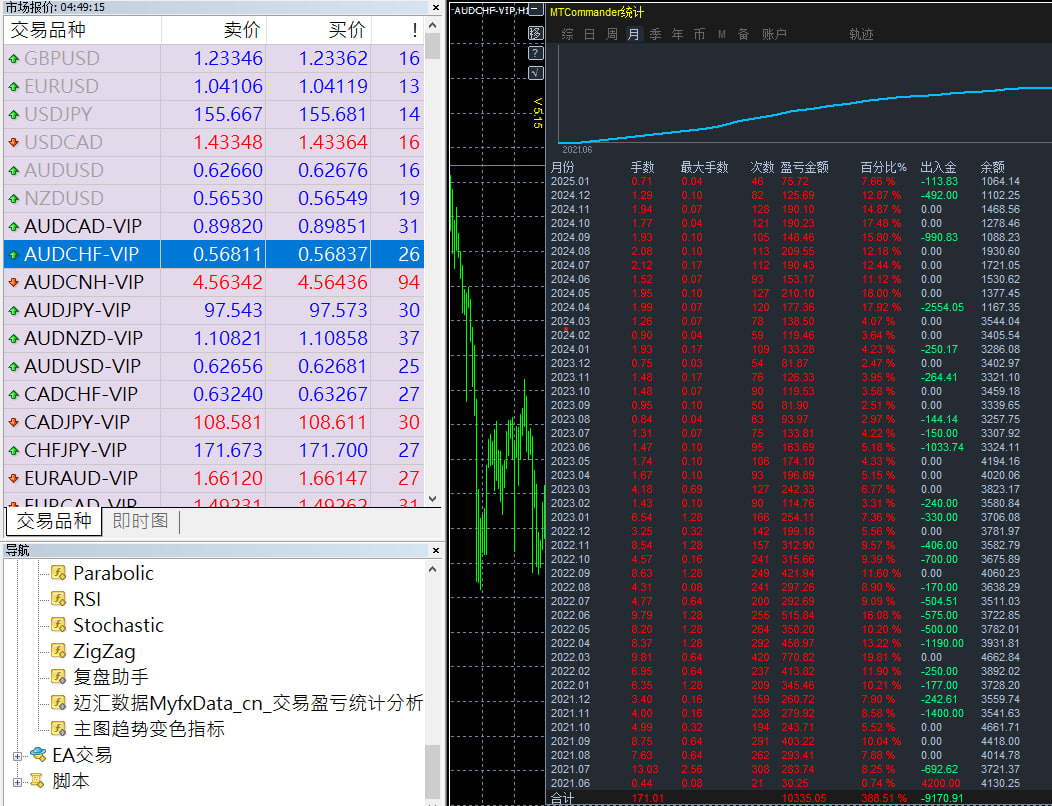This screenshot has width=1052, height=806.
Task: Expand the 脚本 tree node
Action: coord(17,782)
